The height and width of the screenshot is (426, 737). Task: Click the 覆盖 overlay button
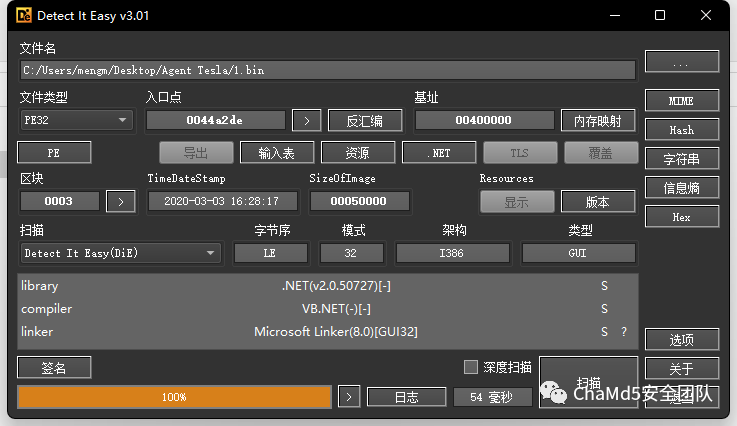click(x=601, y=152)
